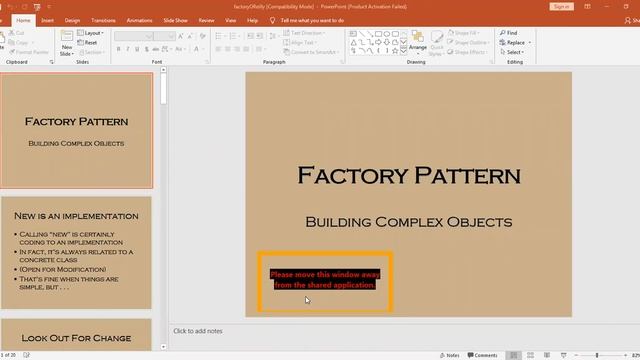Open the Design tab
640x360 pixels.
[72, 20]
